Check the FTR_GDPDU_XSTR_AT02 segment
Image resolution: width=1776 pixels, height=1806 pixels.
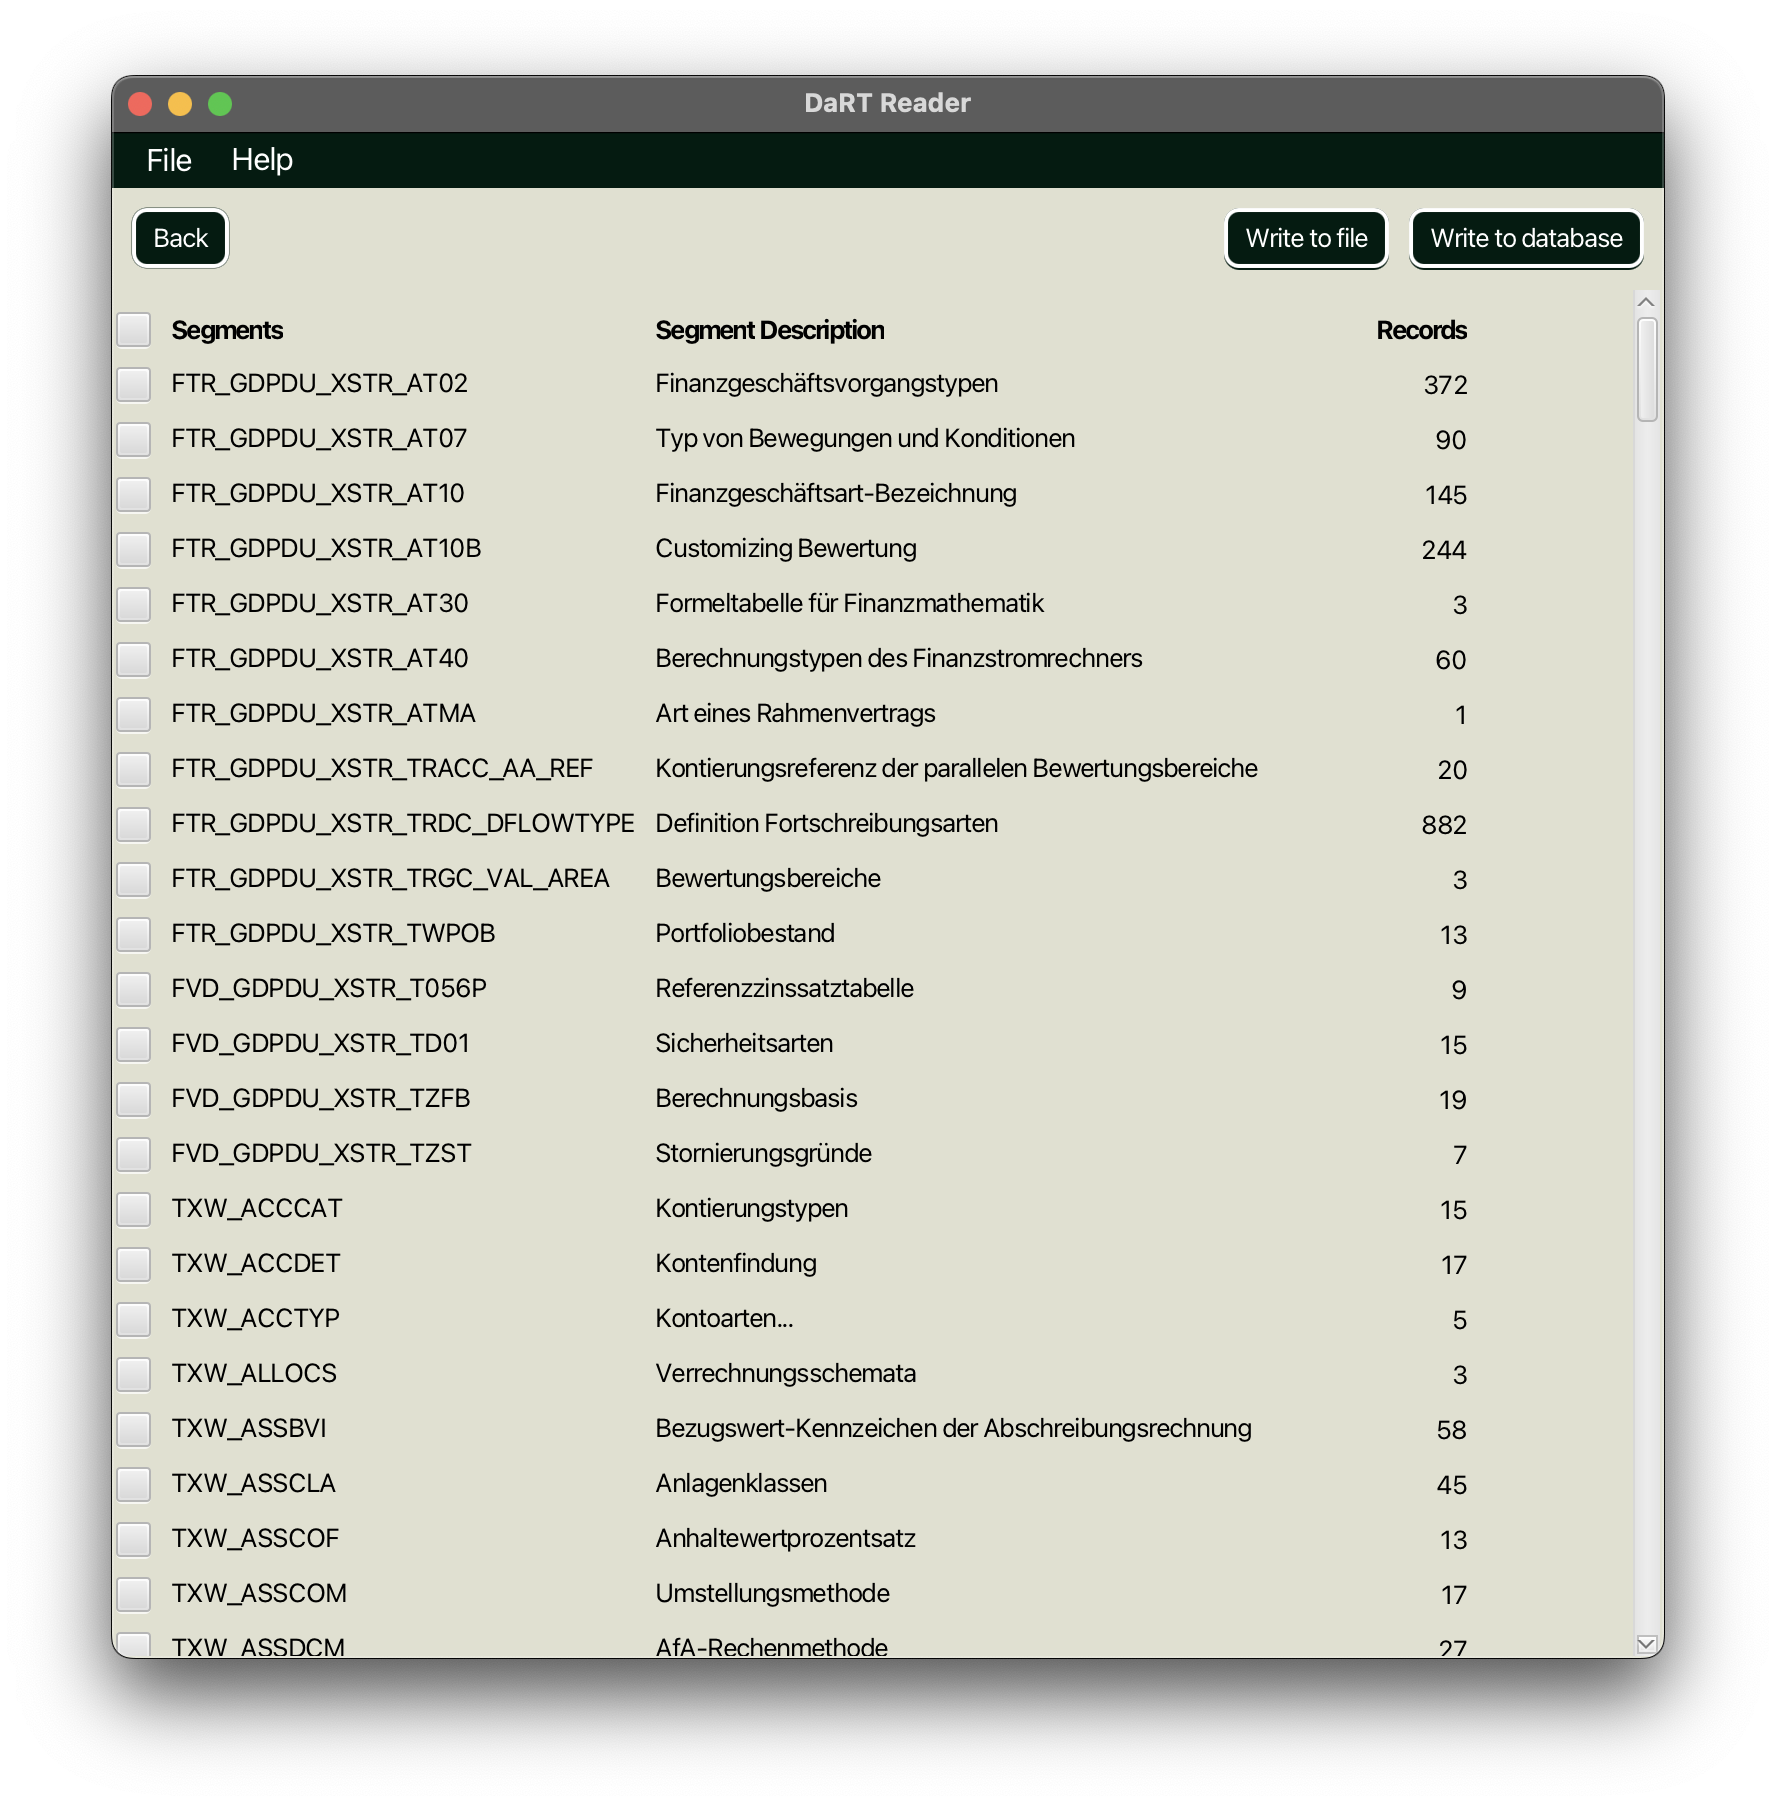tap(133, 384)
